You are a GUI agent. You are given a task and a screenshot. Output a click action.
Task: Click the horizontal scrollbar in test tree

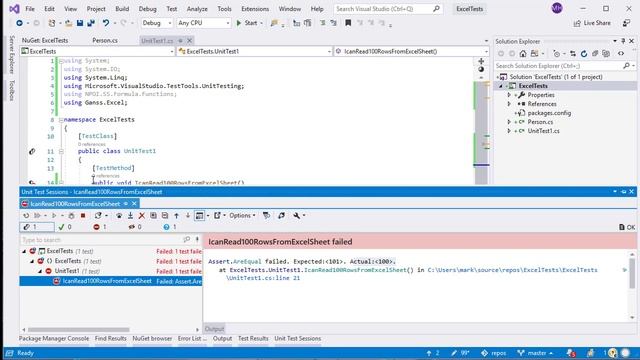pos(79,329)
